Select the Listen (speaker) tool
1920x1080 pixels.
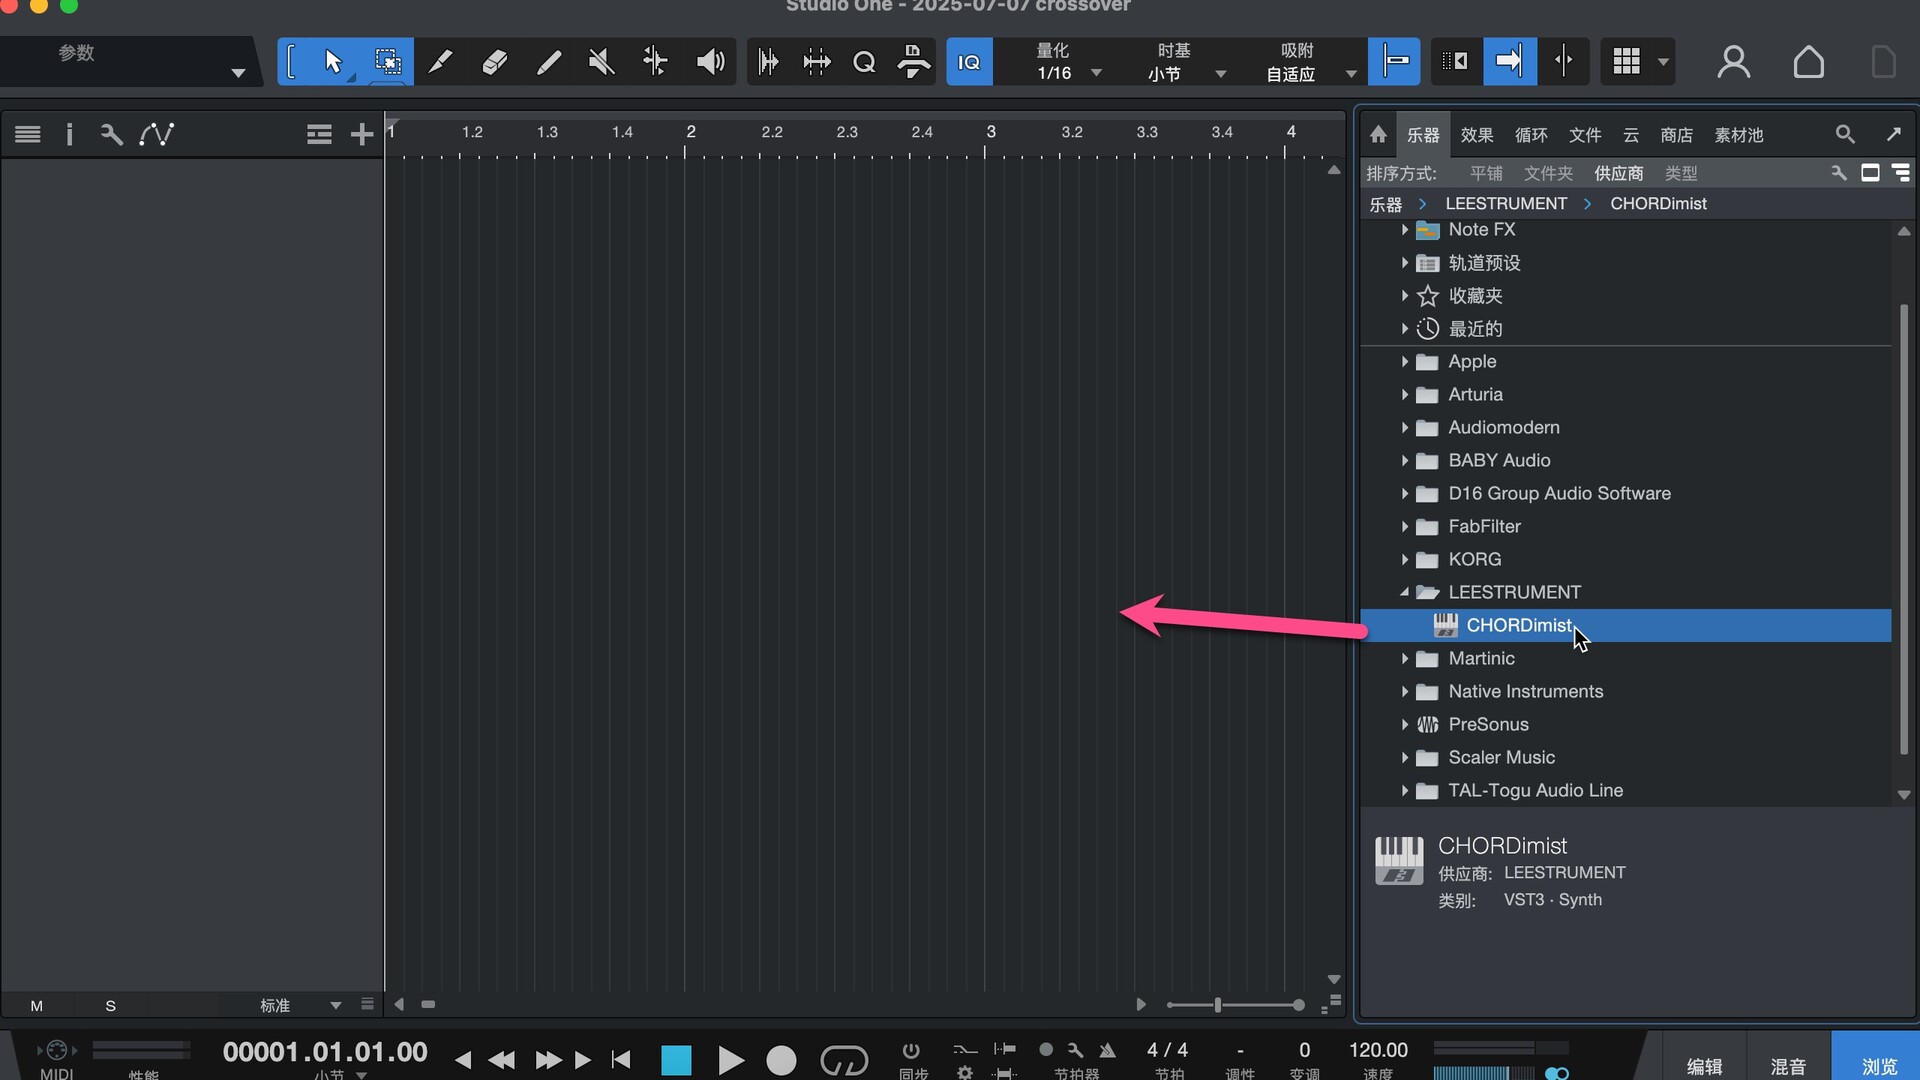click(x=710, y=62)
